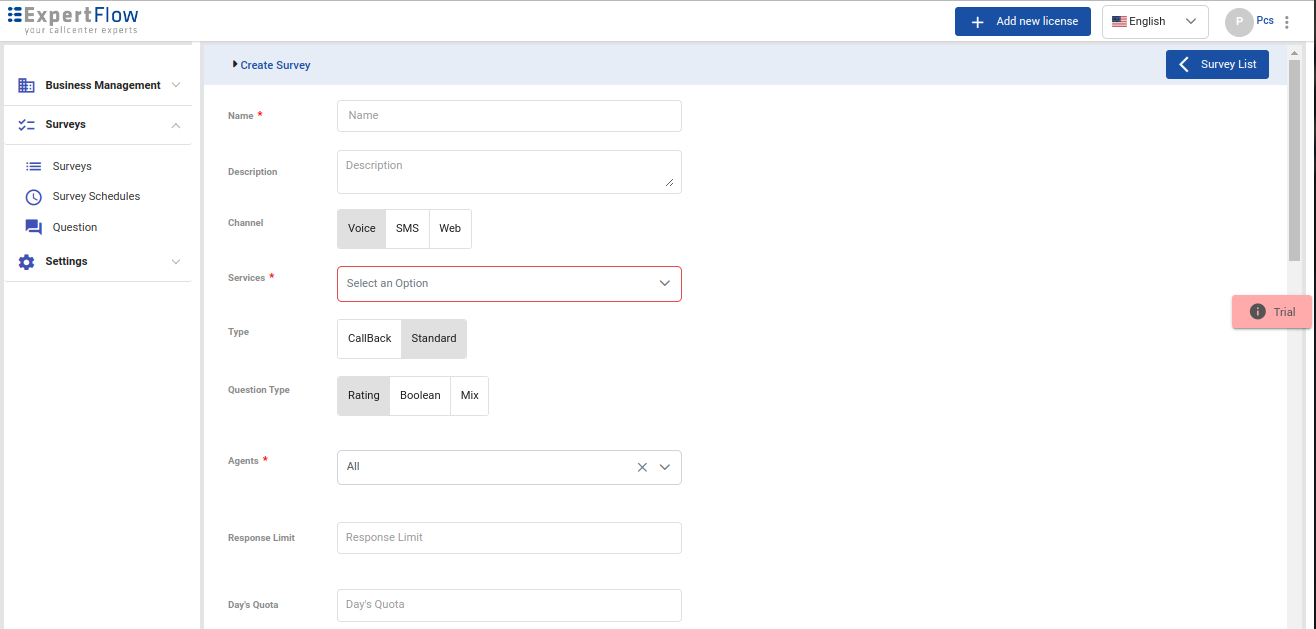Open the English language selector
Image resolution: width=1316 pixels, height=629 pixels.
tap(1154, 21)
